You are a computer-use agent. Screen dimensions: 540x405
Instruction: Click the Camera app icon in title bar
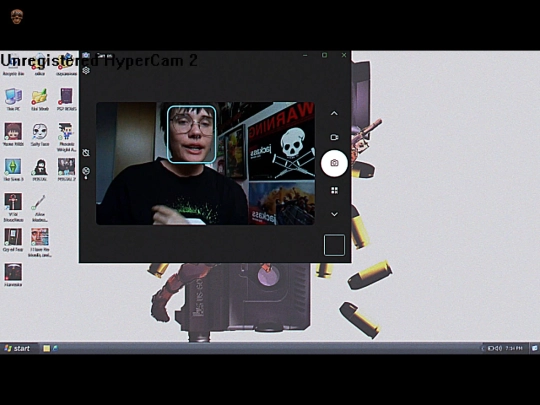pos(86,55)
